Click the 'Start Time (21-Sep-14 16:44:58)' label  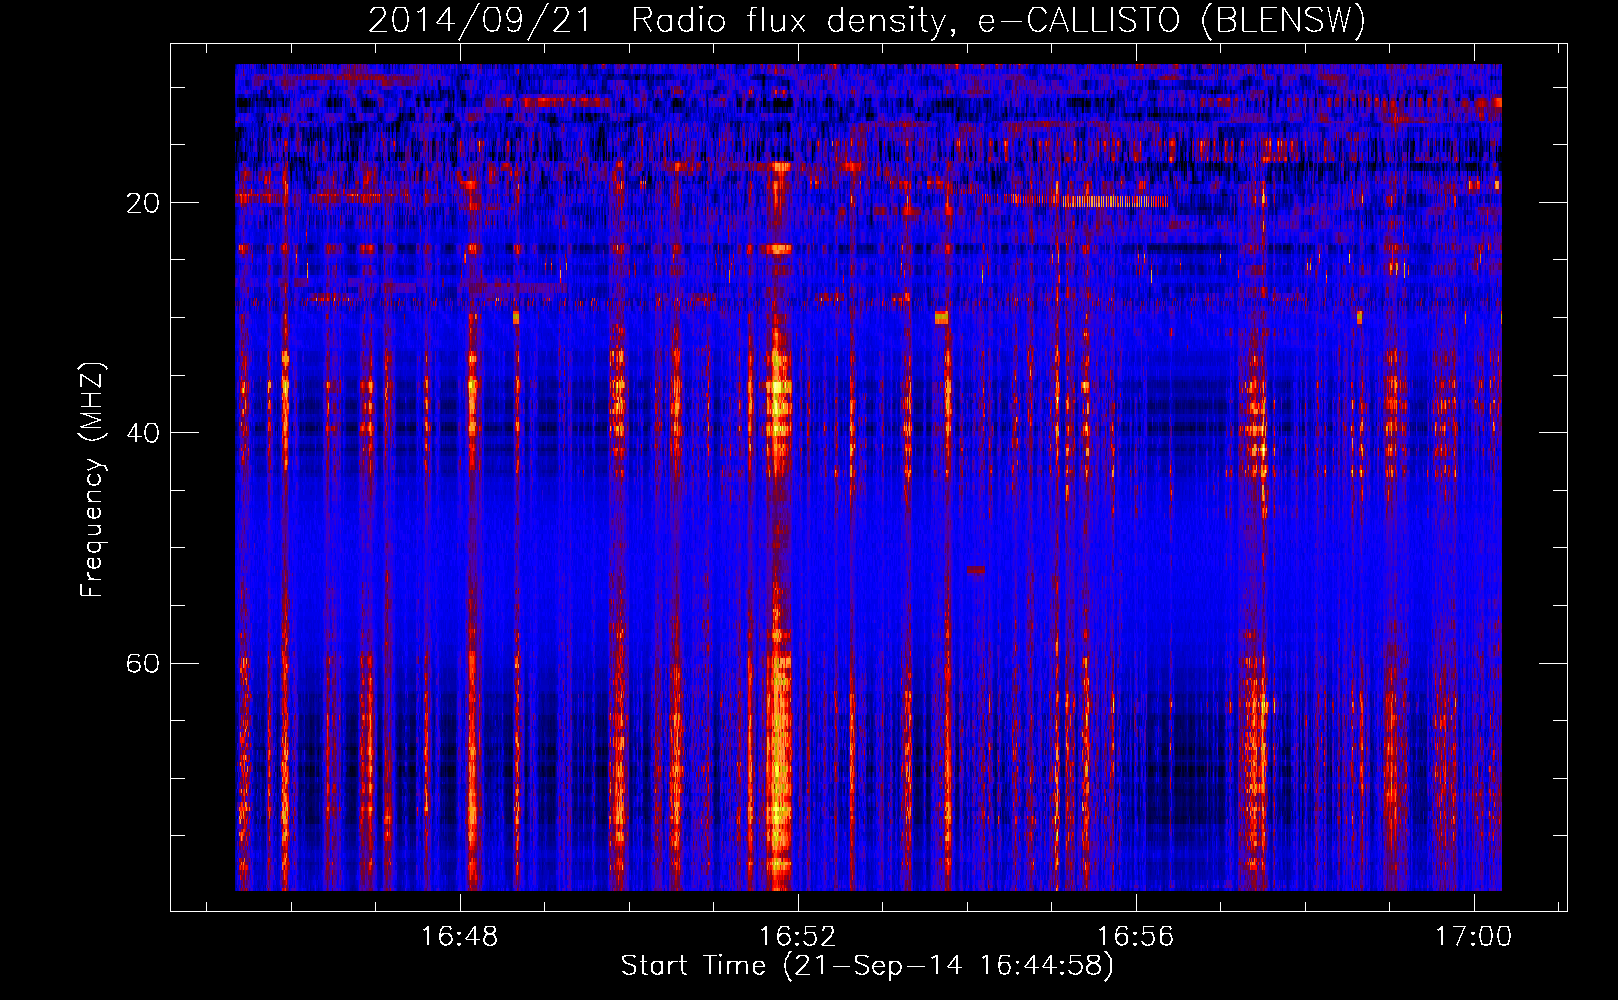click(866, 966)
